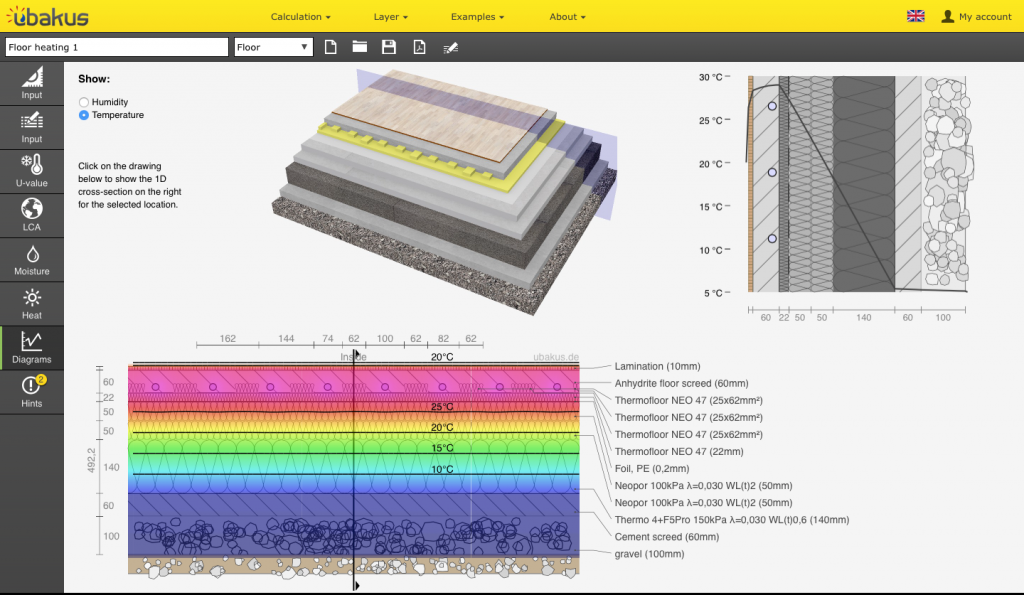Open the About menu
The image size is (1024, 595).
point(567,17)
